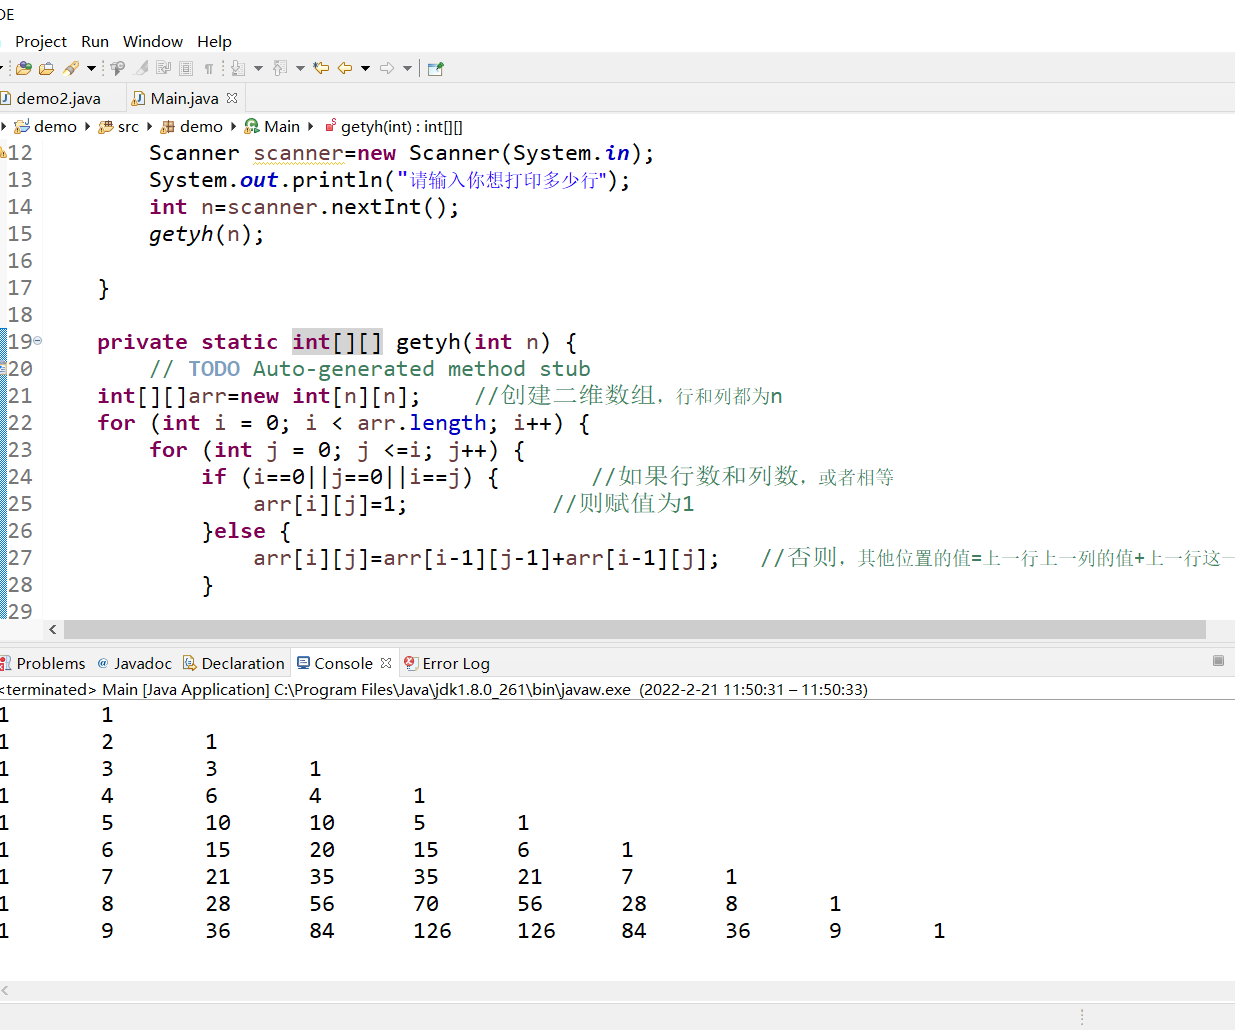
Task: Select the src breadcrumb entry
Action: [x=128, y=126]
